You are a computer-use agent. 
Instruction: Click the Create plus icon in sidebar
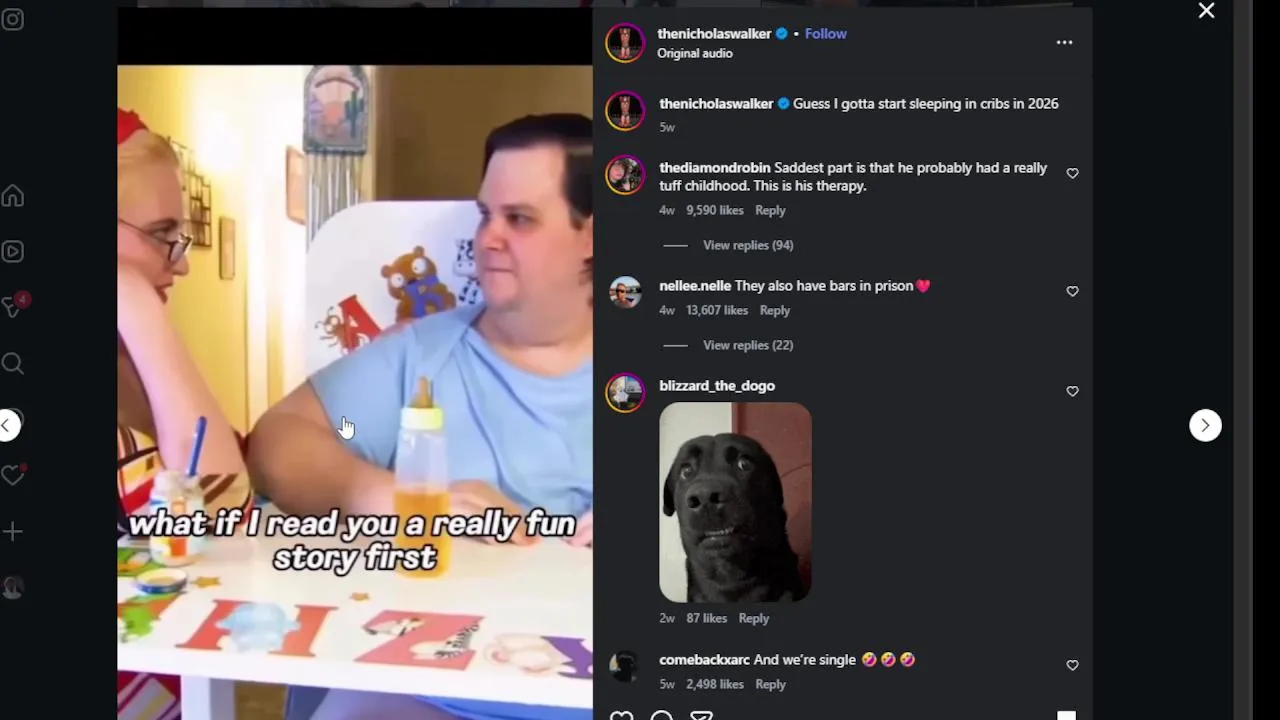click(x=13, y=532)
